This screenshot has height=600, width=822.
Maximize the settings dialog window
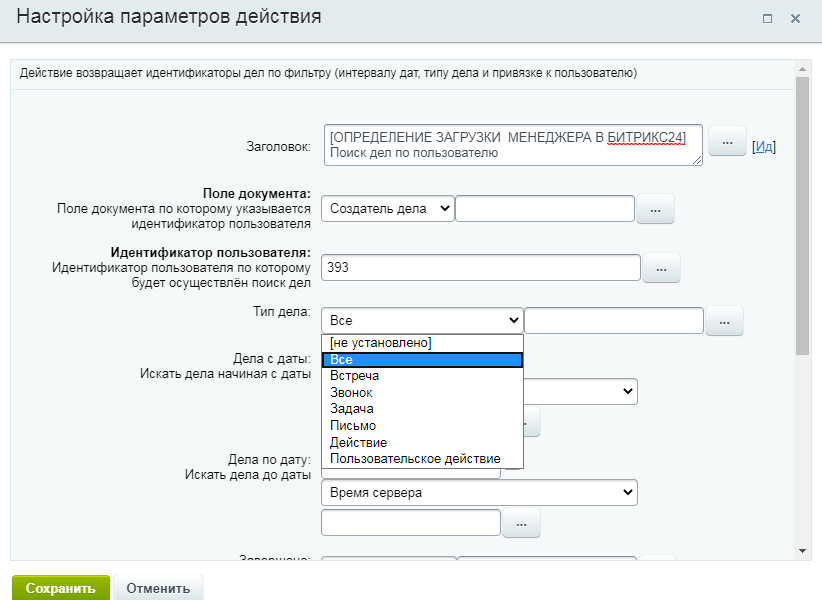768,19
